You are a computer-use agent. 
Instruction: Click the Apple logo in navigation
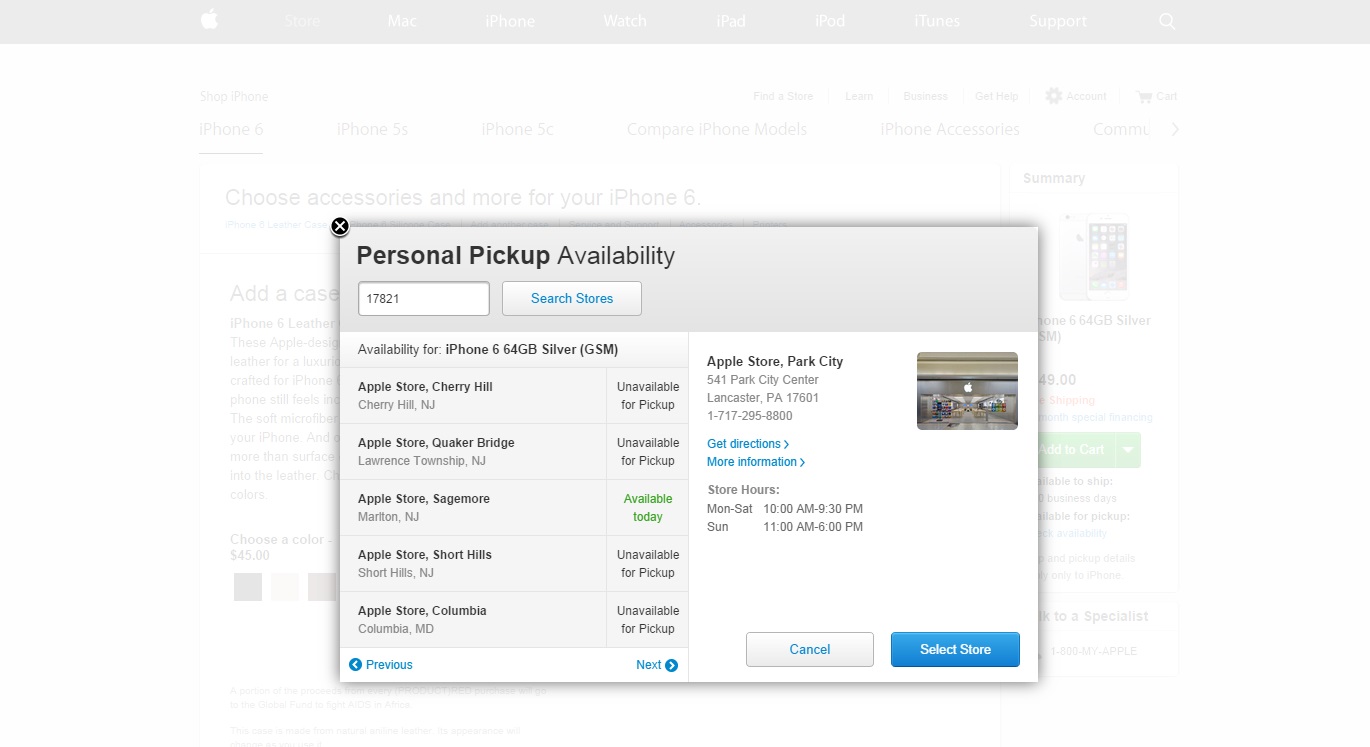[x=209, y=20]
